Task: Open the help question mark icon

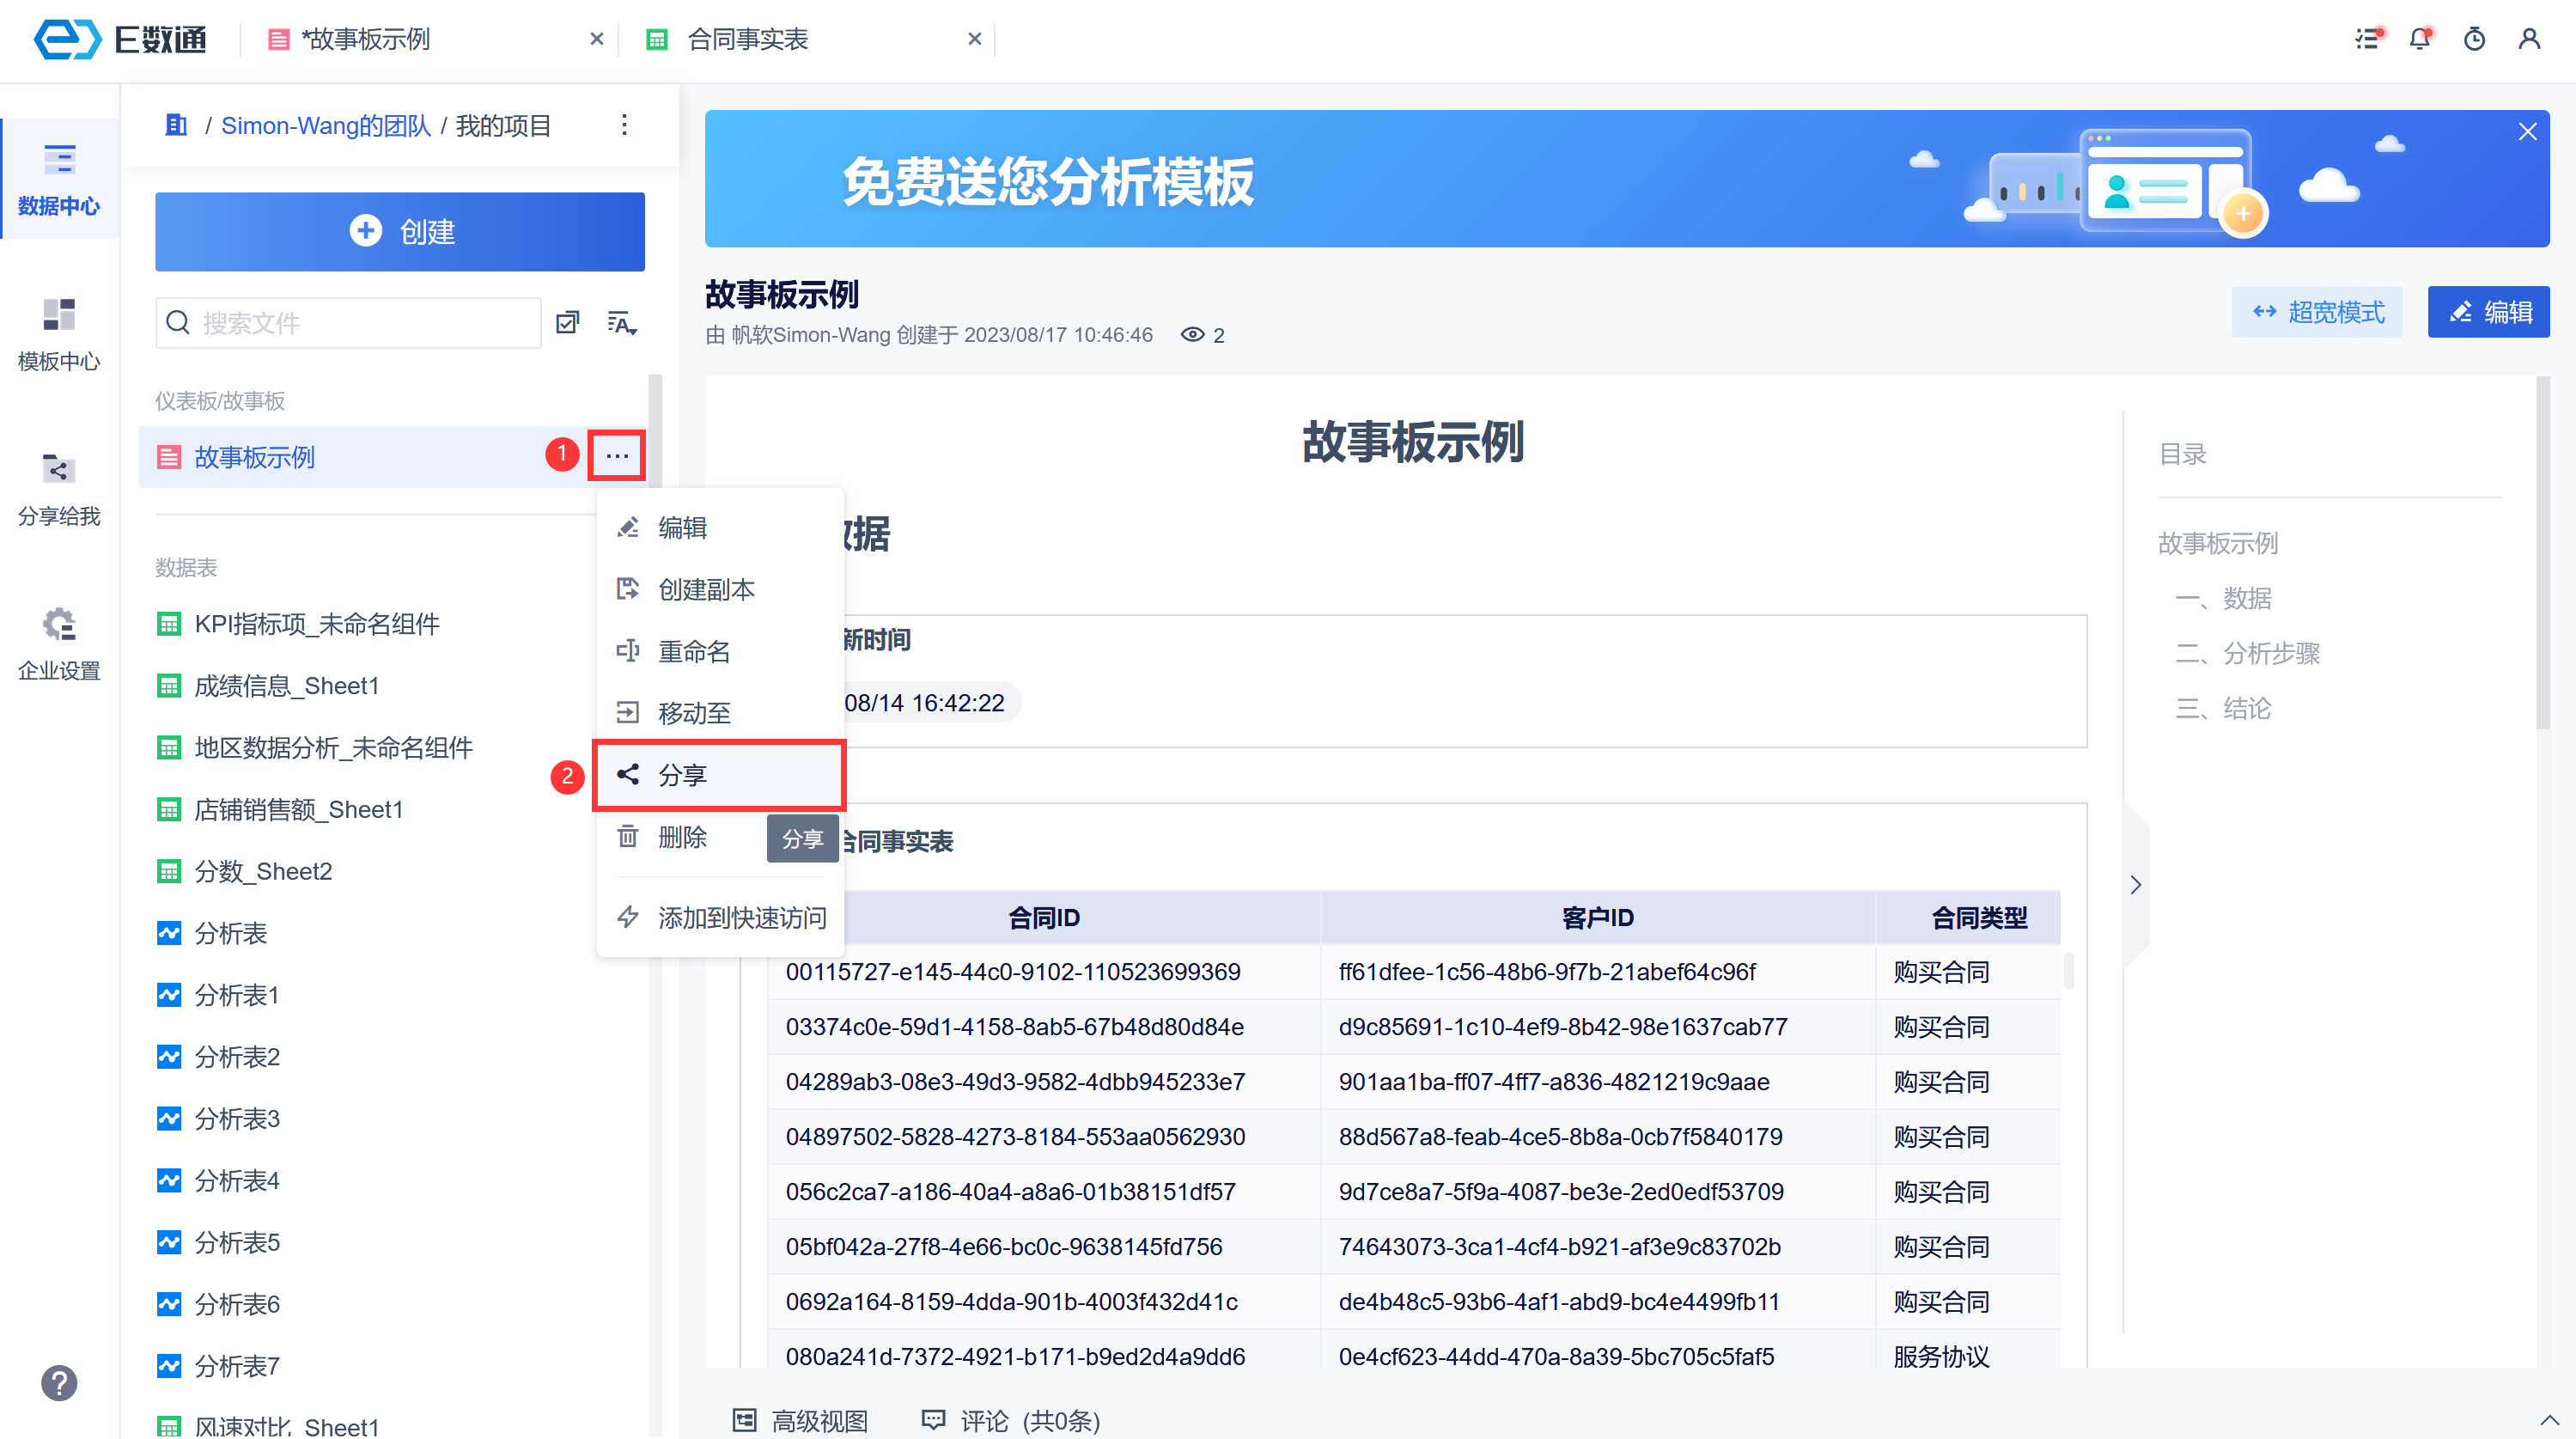Action: [x=59, y=1383]
